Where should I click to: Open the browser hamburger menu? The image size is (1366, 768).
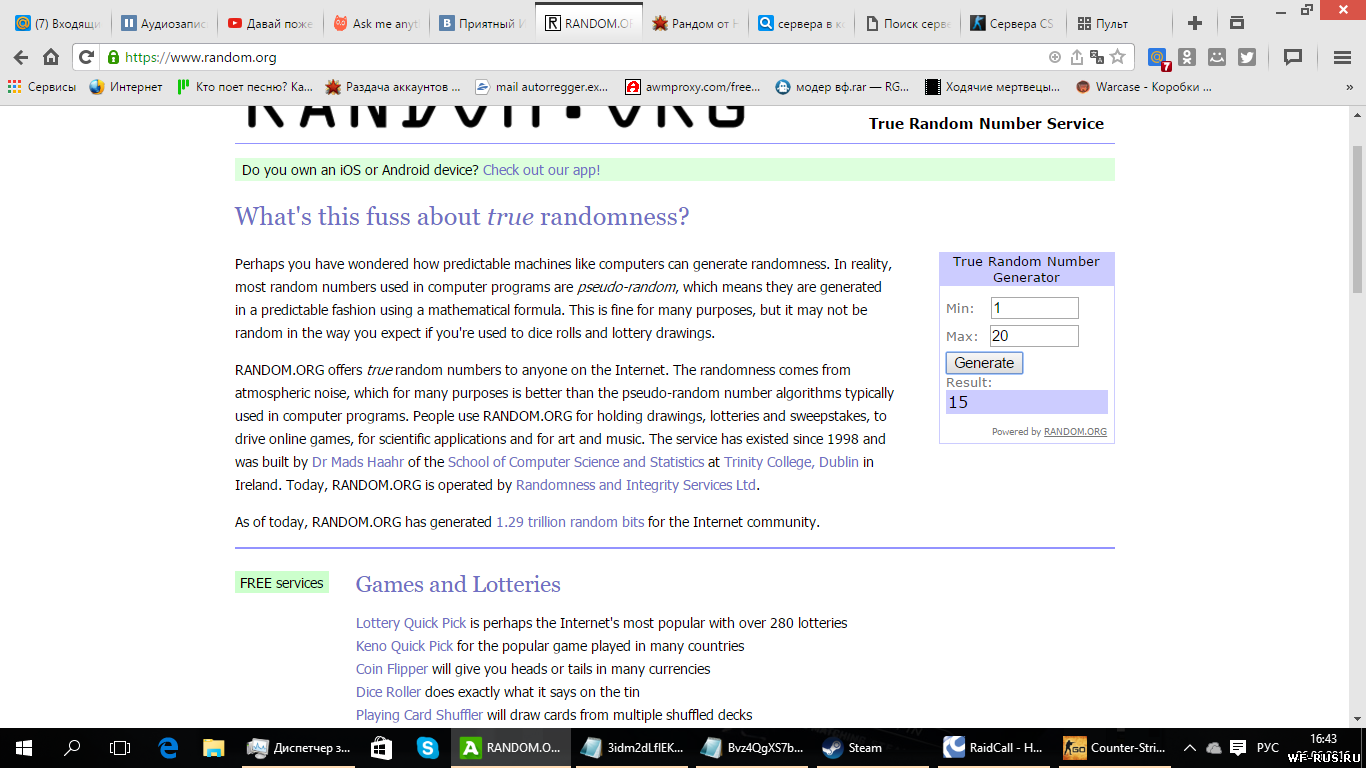[1342, 57]
